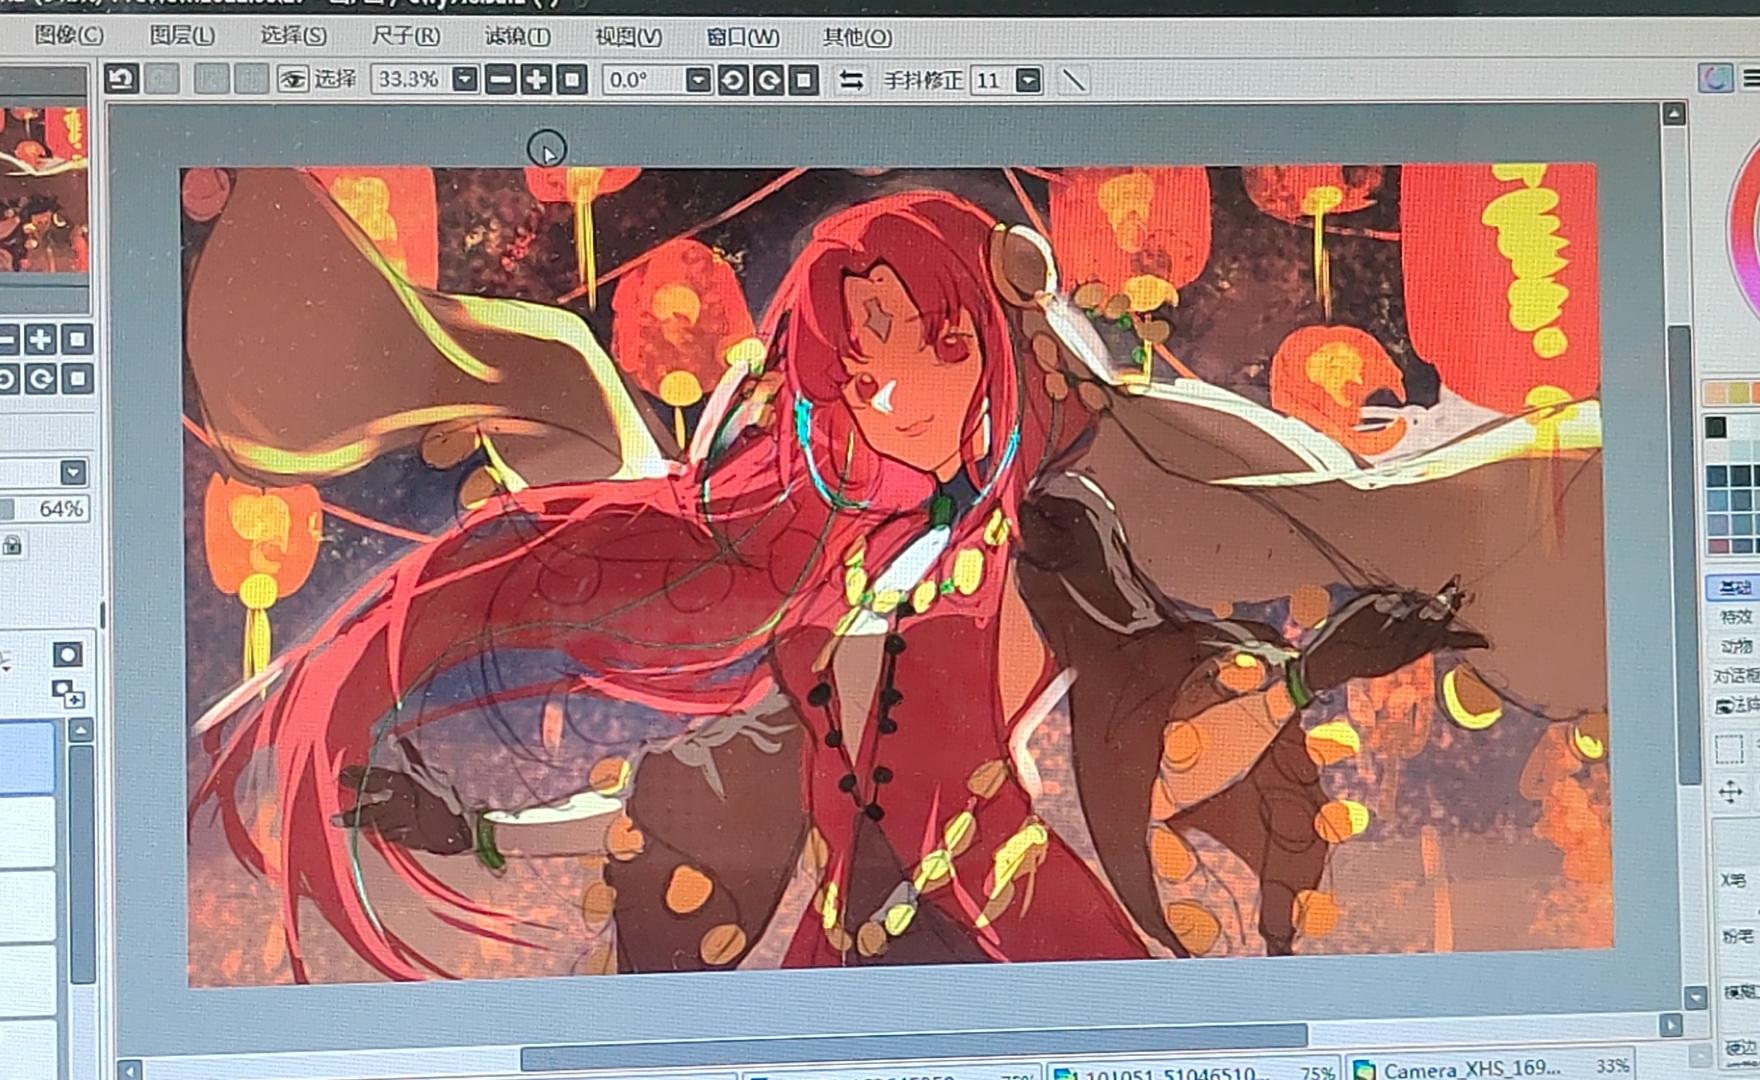Open the rotation angle dropdown arrow

(x=699, y=79)
